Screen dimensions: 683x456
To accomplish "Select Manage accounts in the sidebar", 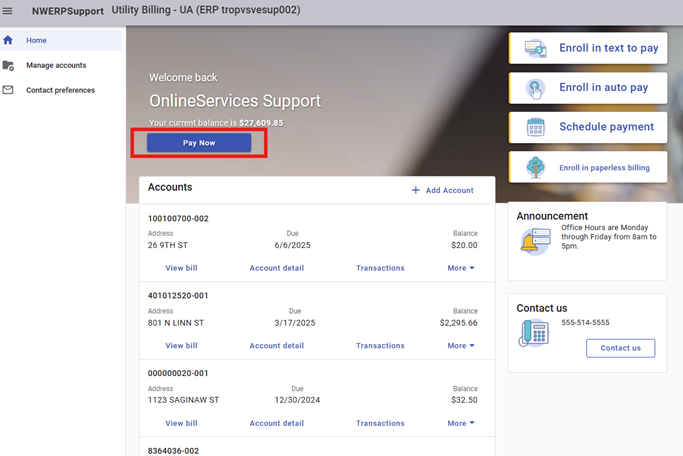I will coord(56,65).
